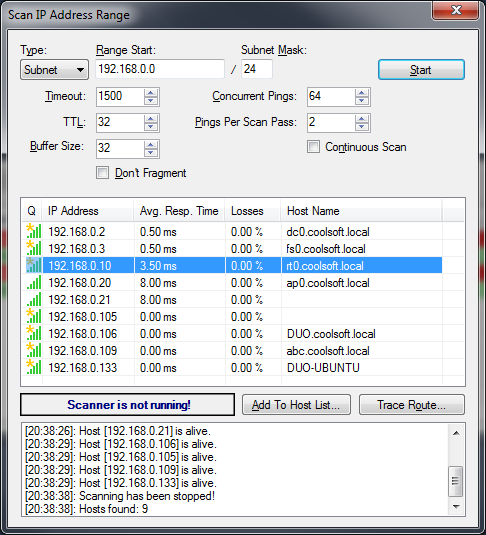Viewport: 486px width, 535px height.
Task: Open the Type Subnet dropdown
Action: click(x=54, y=70)
